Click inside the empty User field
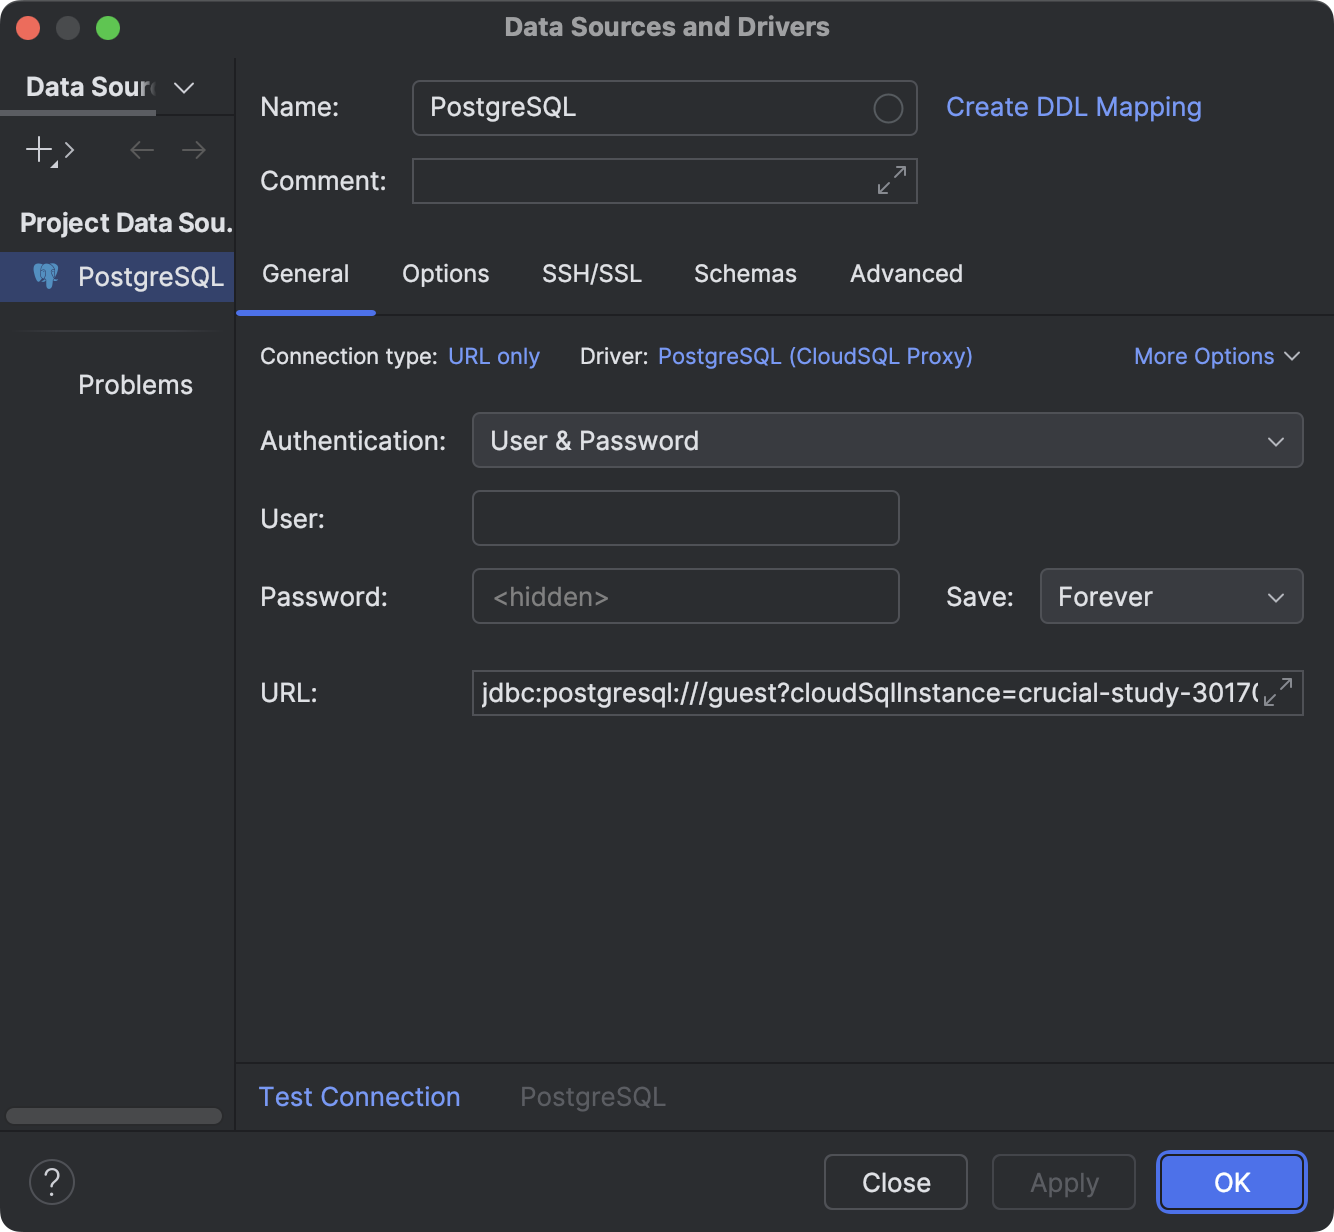The width and height of the screenshot is (1334, 1232). click(684, 518)
